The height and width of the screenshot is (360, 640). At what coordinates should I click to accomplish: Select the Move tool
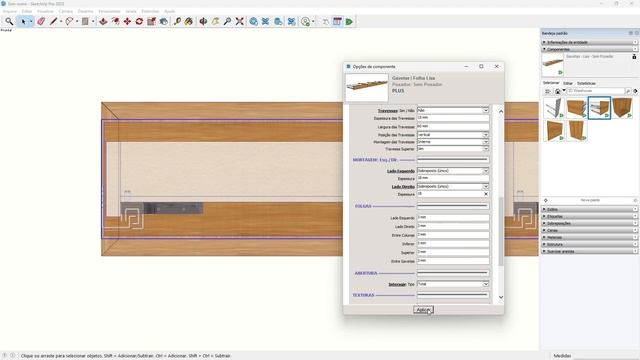point(127,21)
